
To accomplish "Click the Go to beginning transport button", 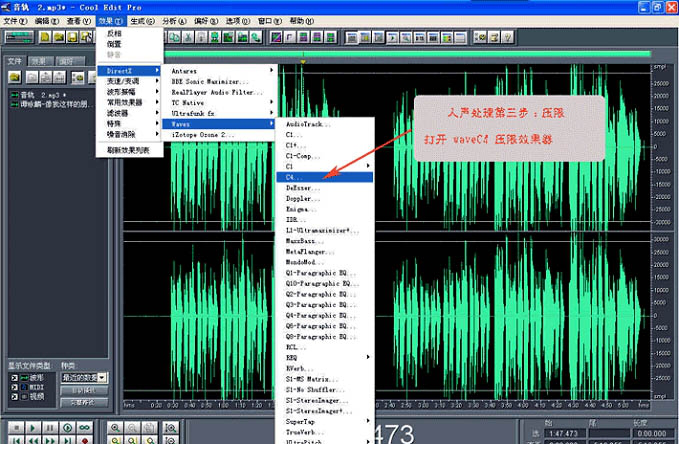I will coord(16,440).
